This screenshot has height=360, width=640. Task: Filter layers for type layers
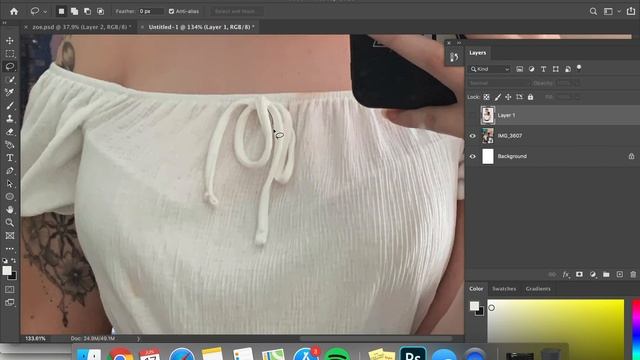pos(543,69)
